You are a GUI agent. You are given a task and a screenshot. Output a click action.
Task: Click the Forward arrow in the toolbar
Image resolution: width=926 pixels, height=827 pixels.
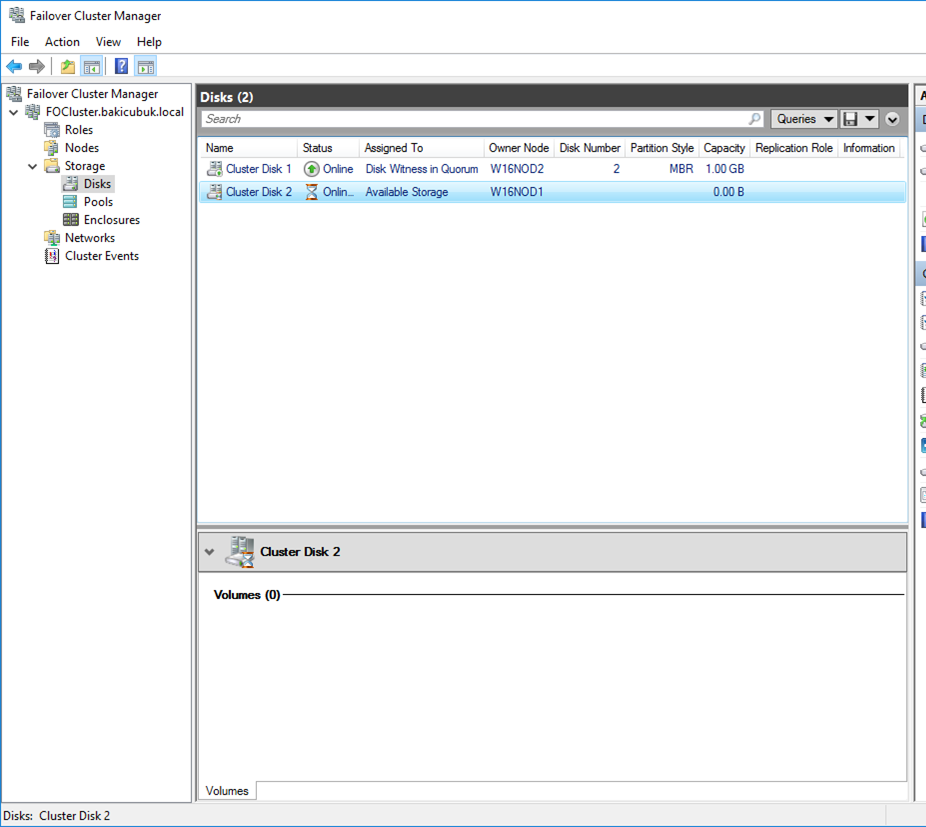37,67
